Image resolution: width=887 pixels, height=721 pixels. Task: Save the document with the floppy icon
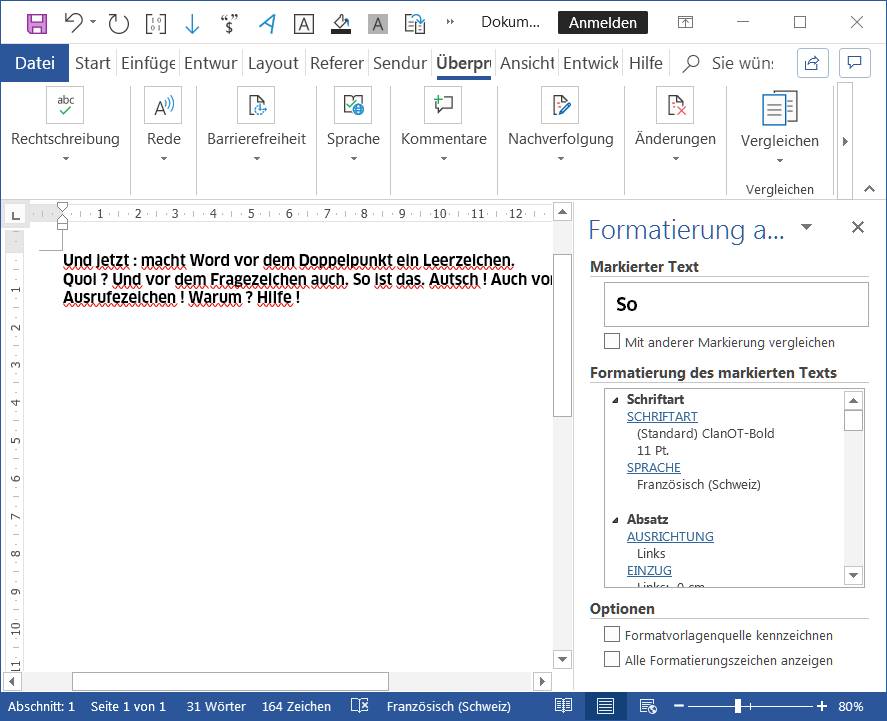click(x=37, y=23)
